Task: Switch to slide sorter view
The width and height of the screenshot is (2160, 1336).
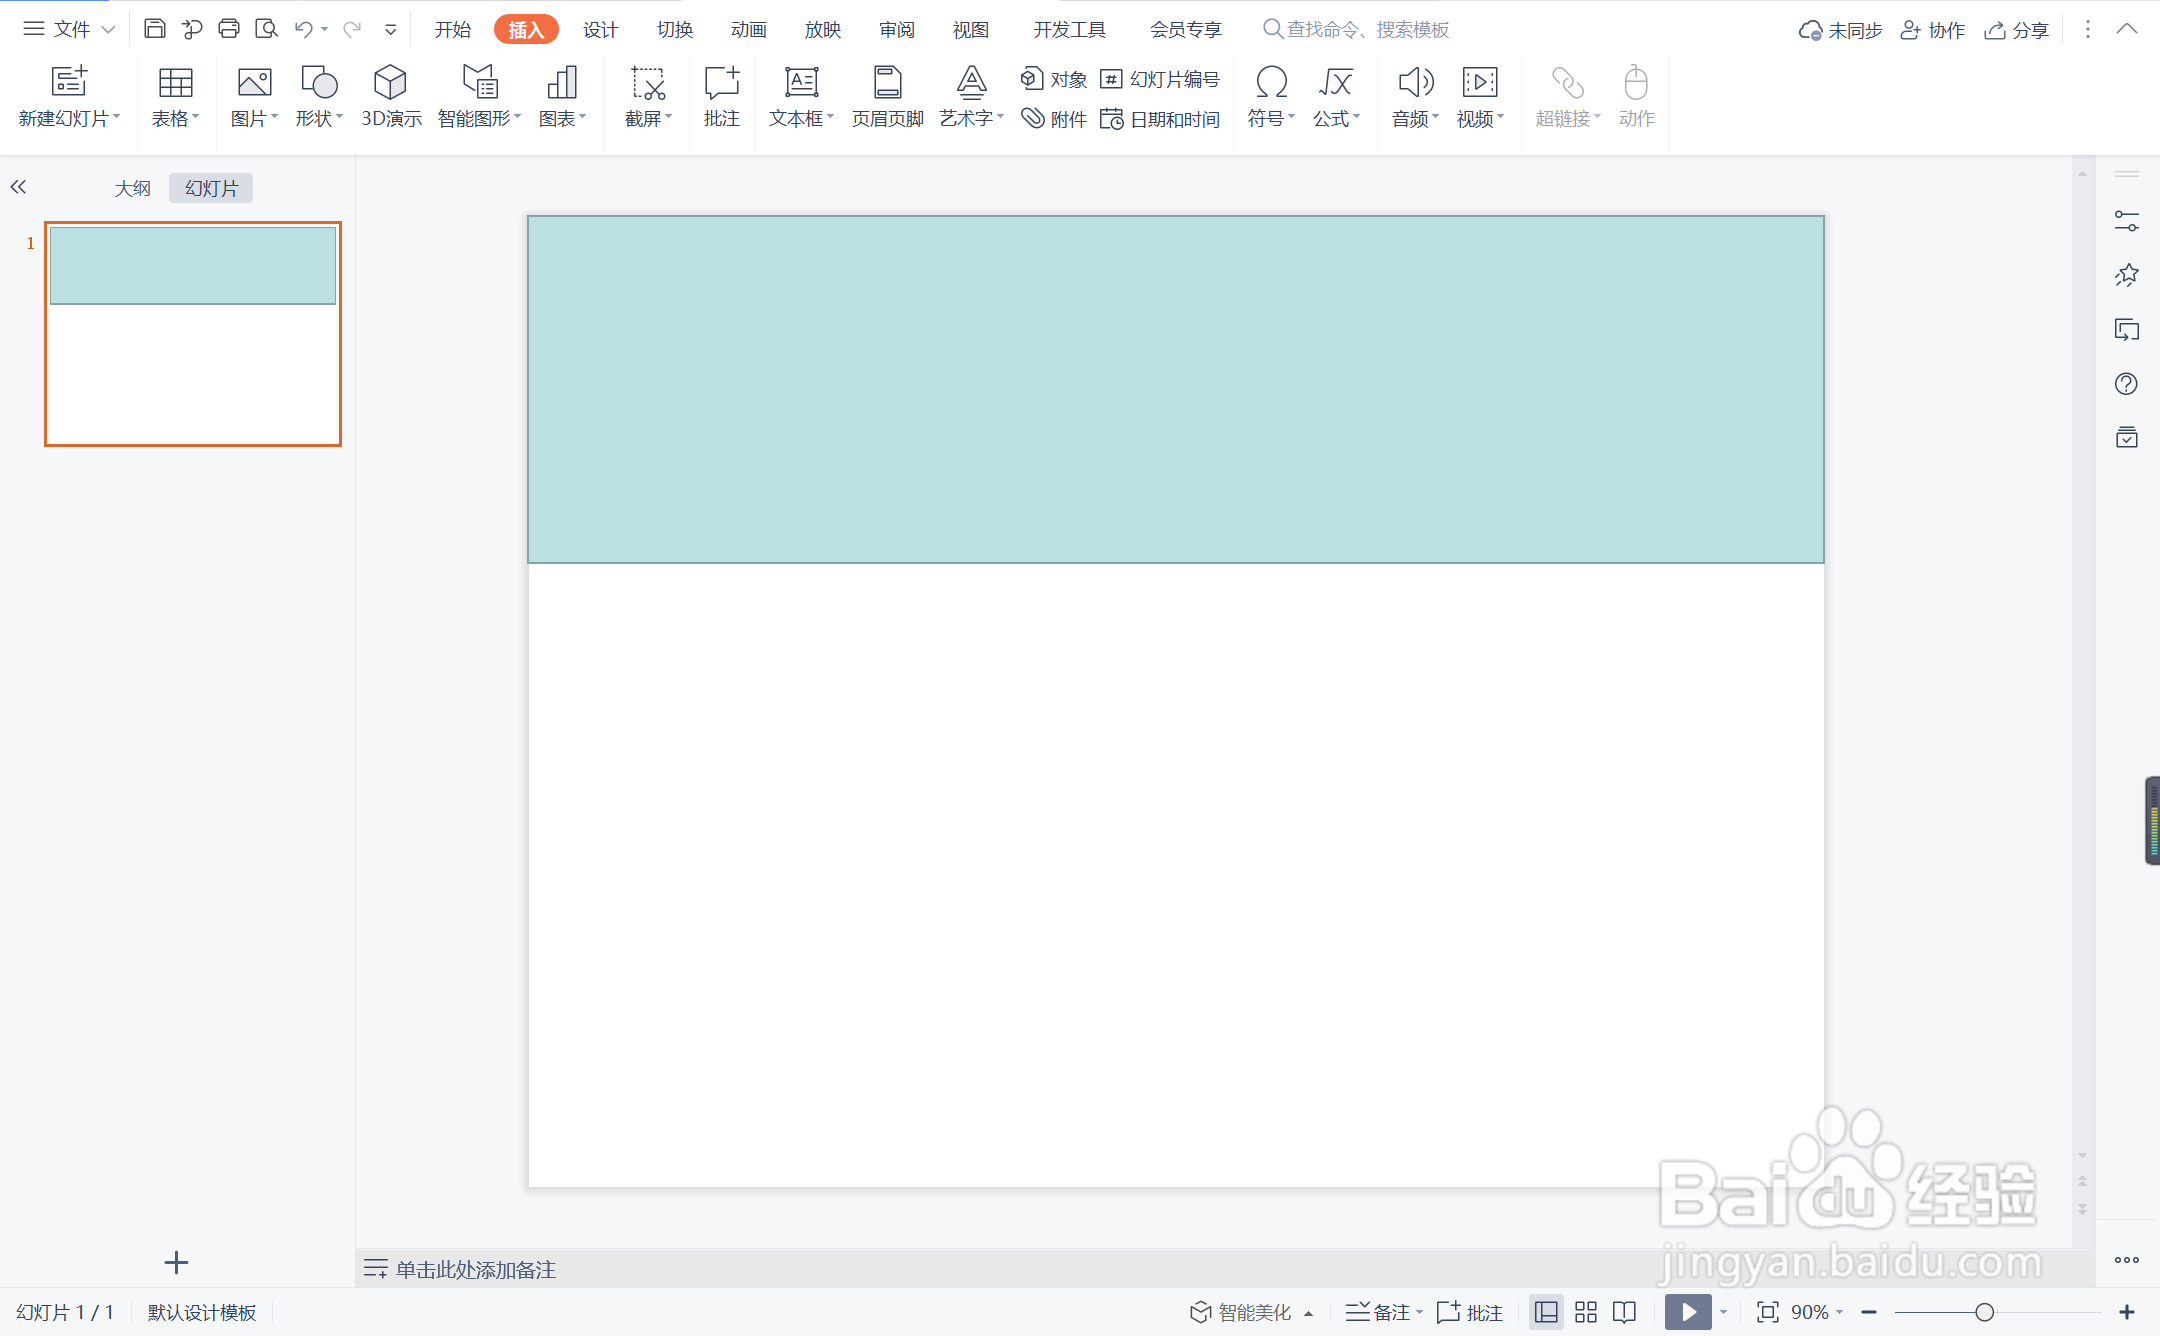Action: pyautogui.click(x=1586, y=1312)
